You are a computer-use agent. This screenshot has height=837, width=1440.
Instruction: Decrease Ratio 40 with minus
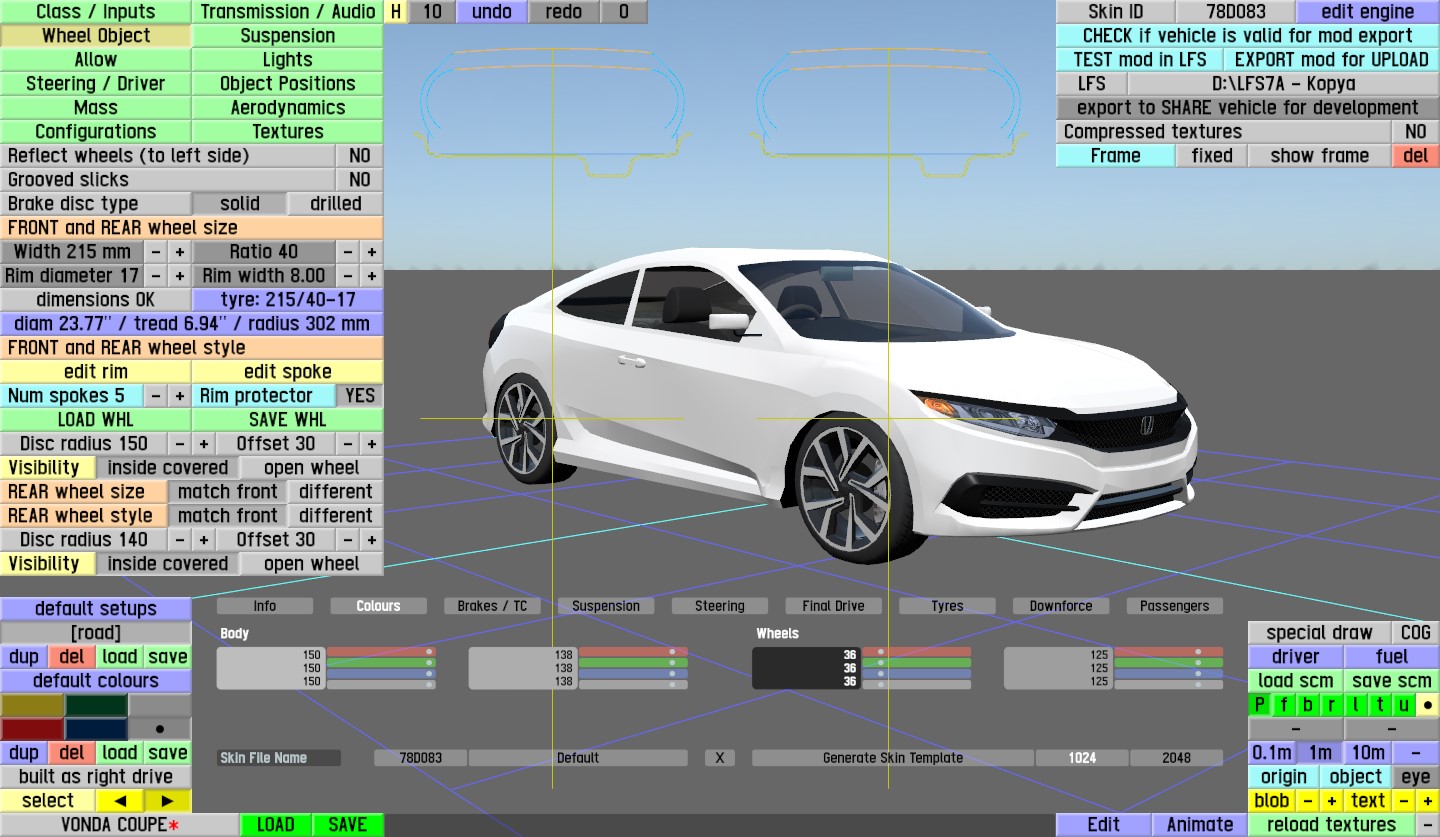pyautogui.click(x=347, y=252)
